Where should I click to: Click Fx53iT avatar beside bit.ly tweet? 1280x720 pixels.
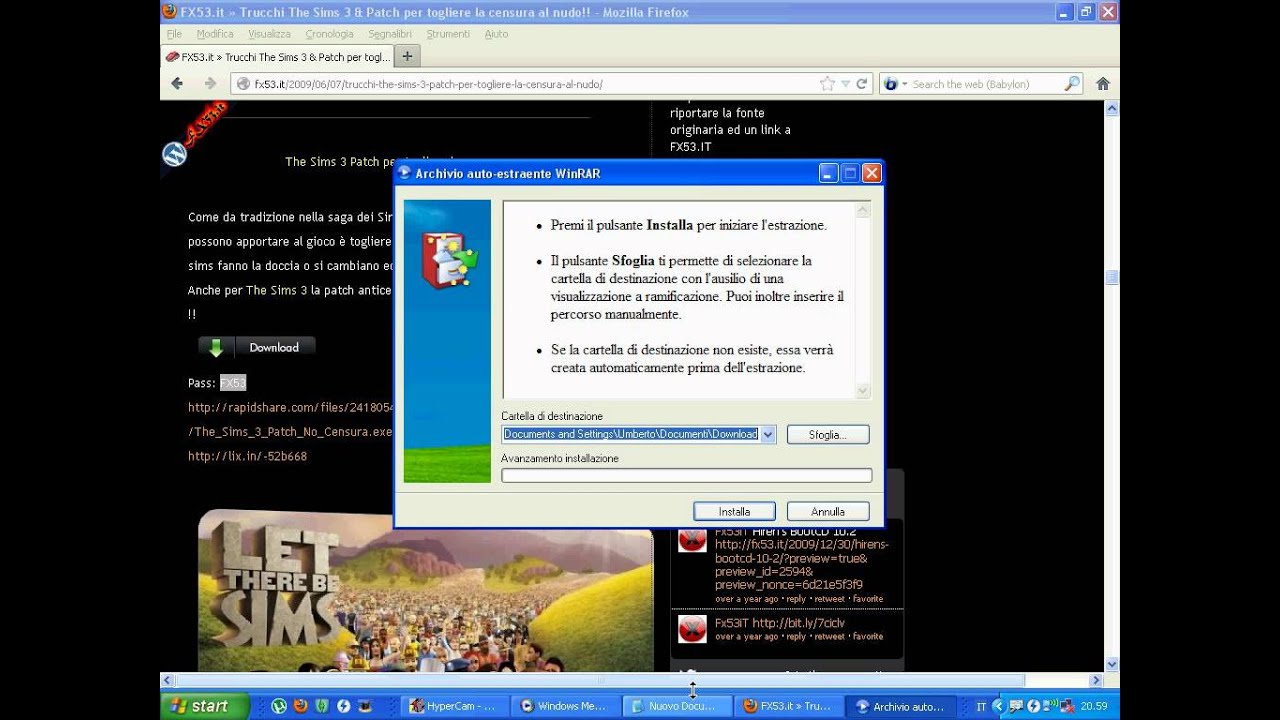pyautogui.click(x=692, y=629)
